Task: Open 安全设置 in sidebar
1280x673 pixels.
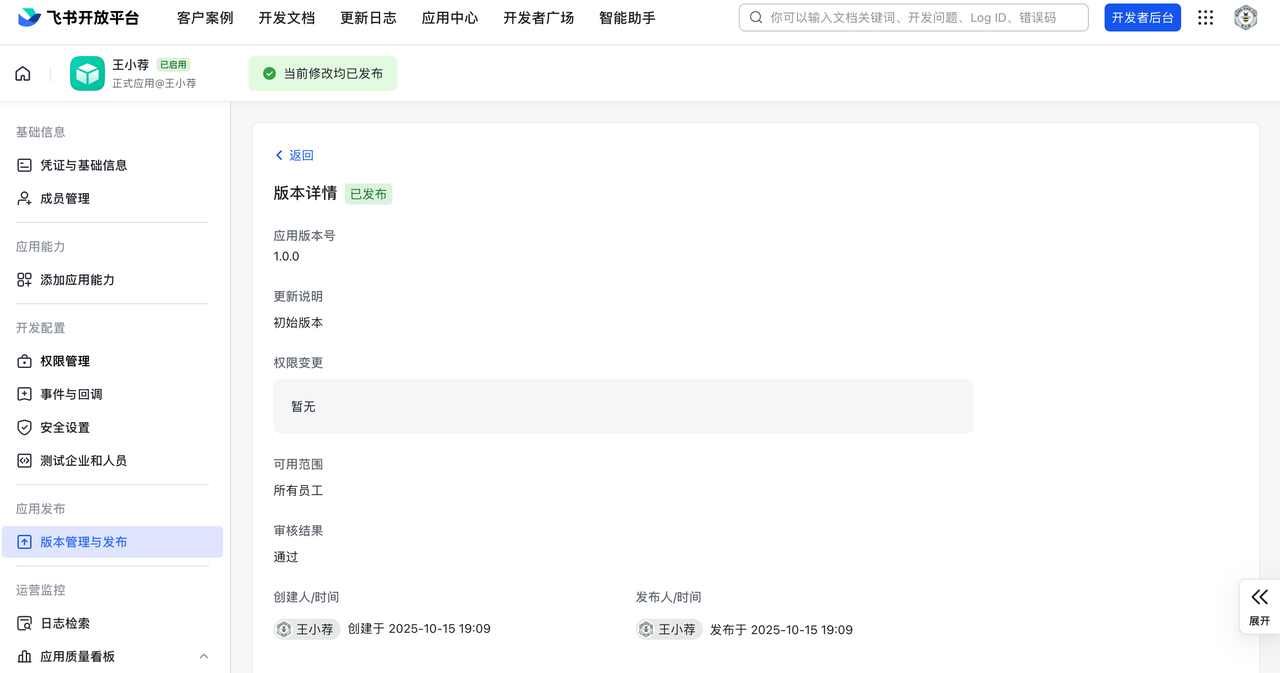Action: point(65,427)
